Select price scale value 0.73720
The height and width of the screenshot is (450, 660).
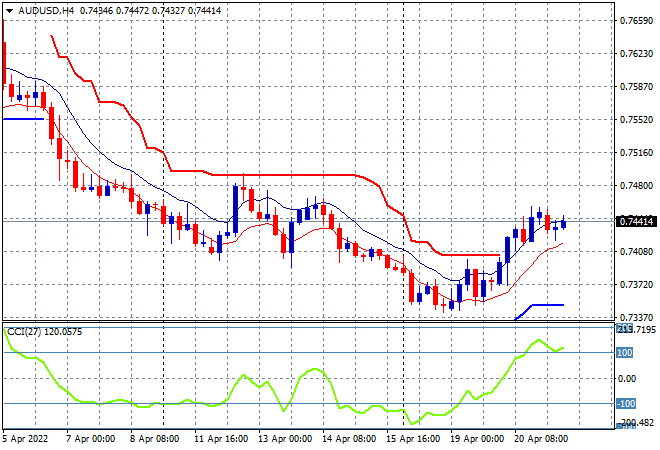(x=636, y=285)
